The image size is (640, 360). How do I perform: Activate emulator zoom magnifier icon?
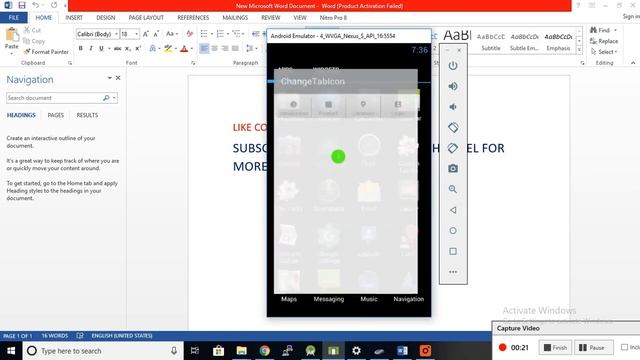[x=453, y=189]
